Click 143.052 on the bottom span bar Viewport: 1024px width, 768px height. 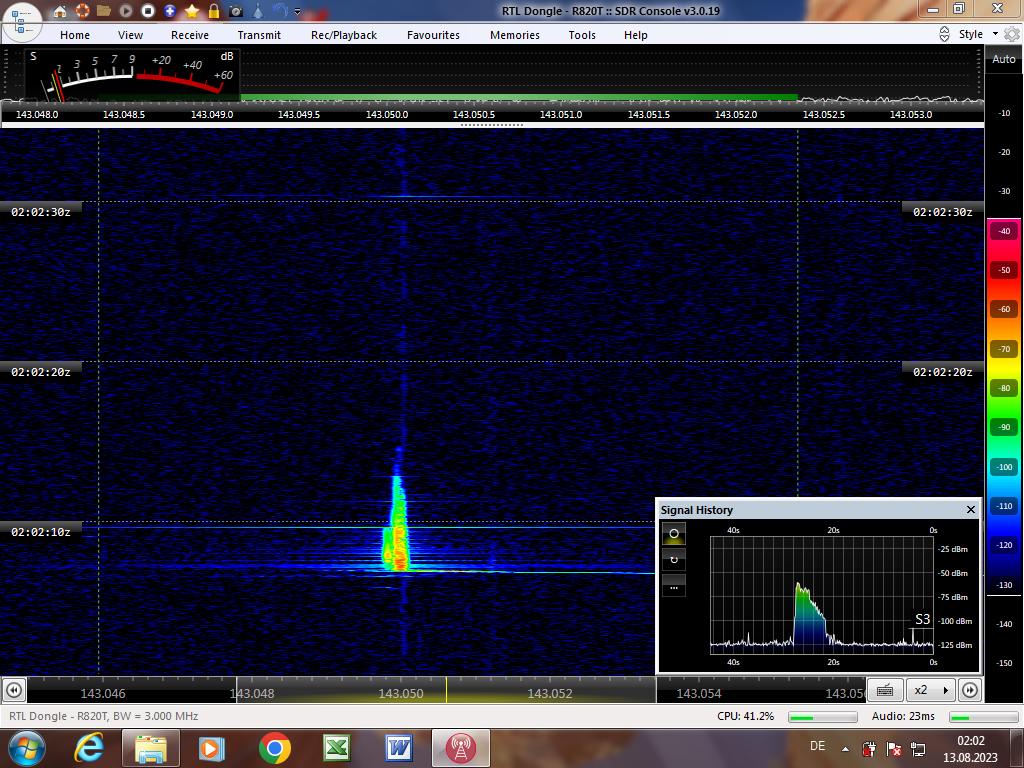(550, 694)
